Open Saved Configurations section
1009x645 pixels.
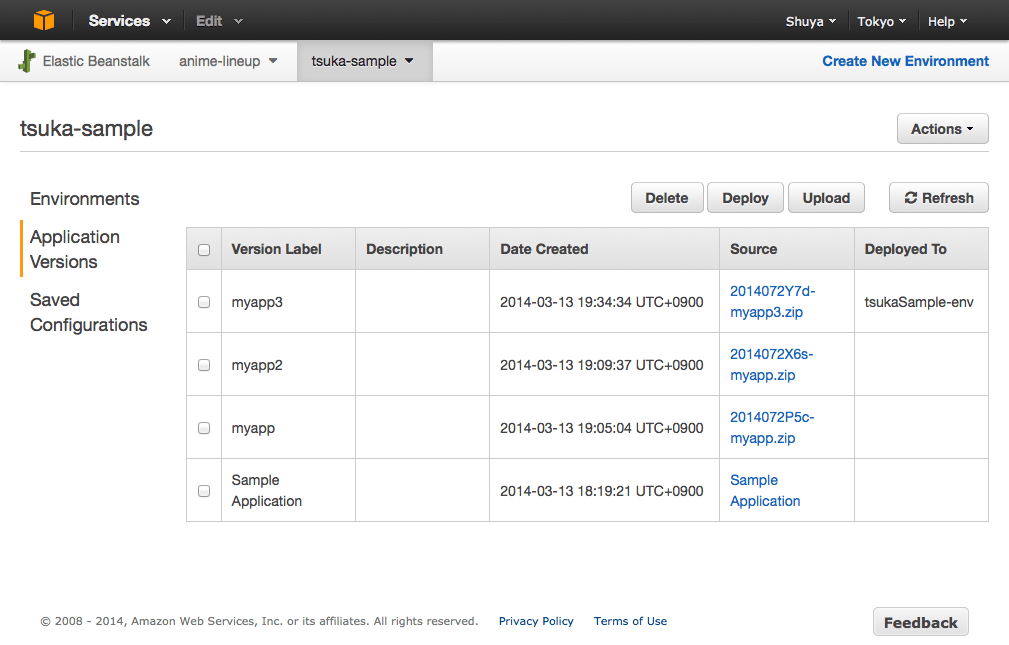tap(89, 312)
